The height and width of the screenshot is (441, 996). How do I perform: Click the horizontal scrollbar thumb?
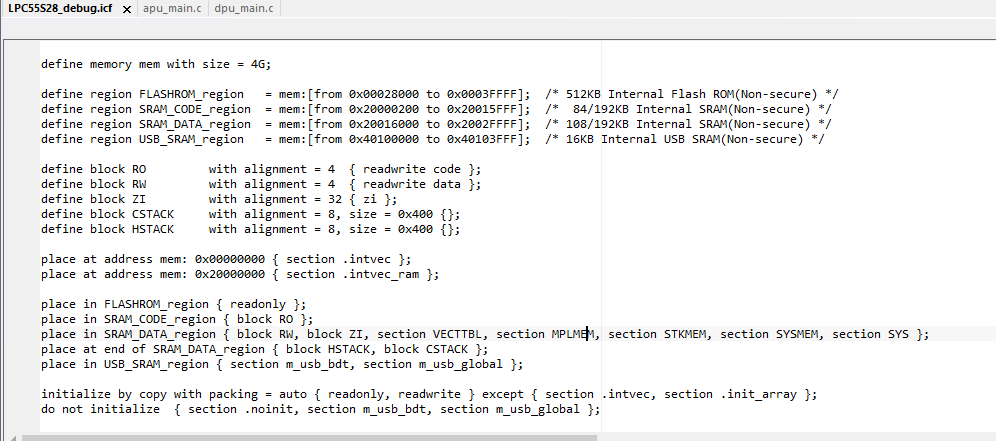click(x=310, y=437)
